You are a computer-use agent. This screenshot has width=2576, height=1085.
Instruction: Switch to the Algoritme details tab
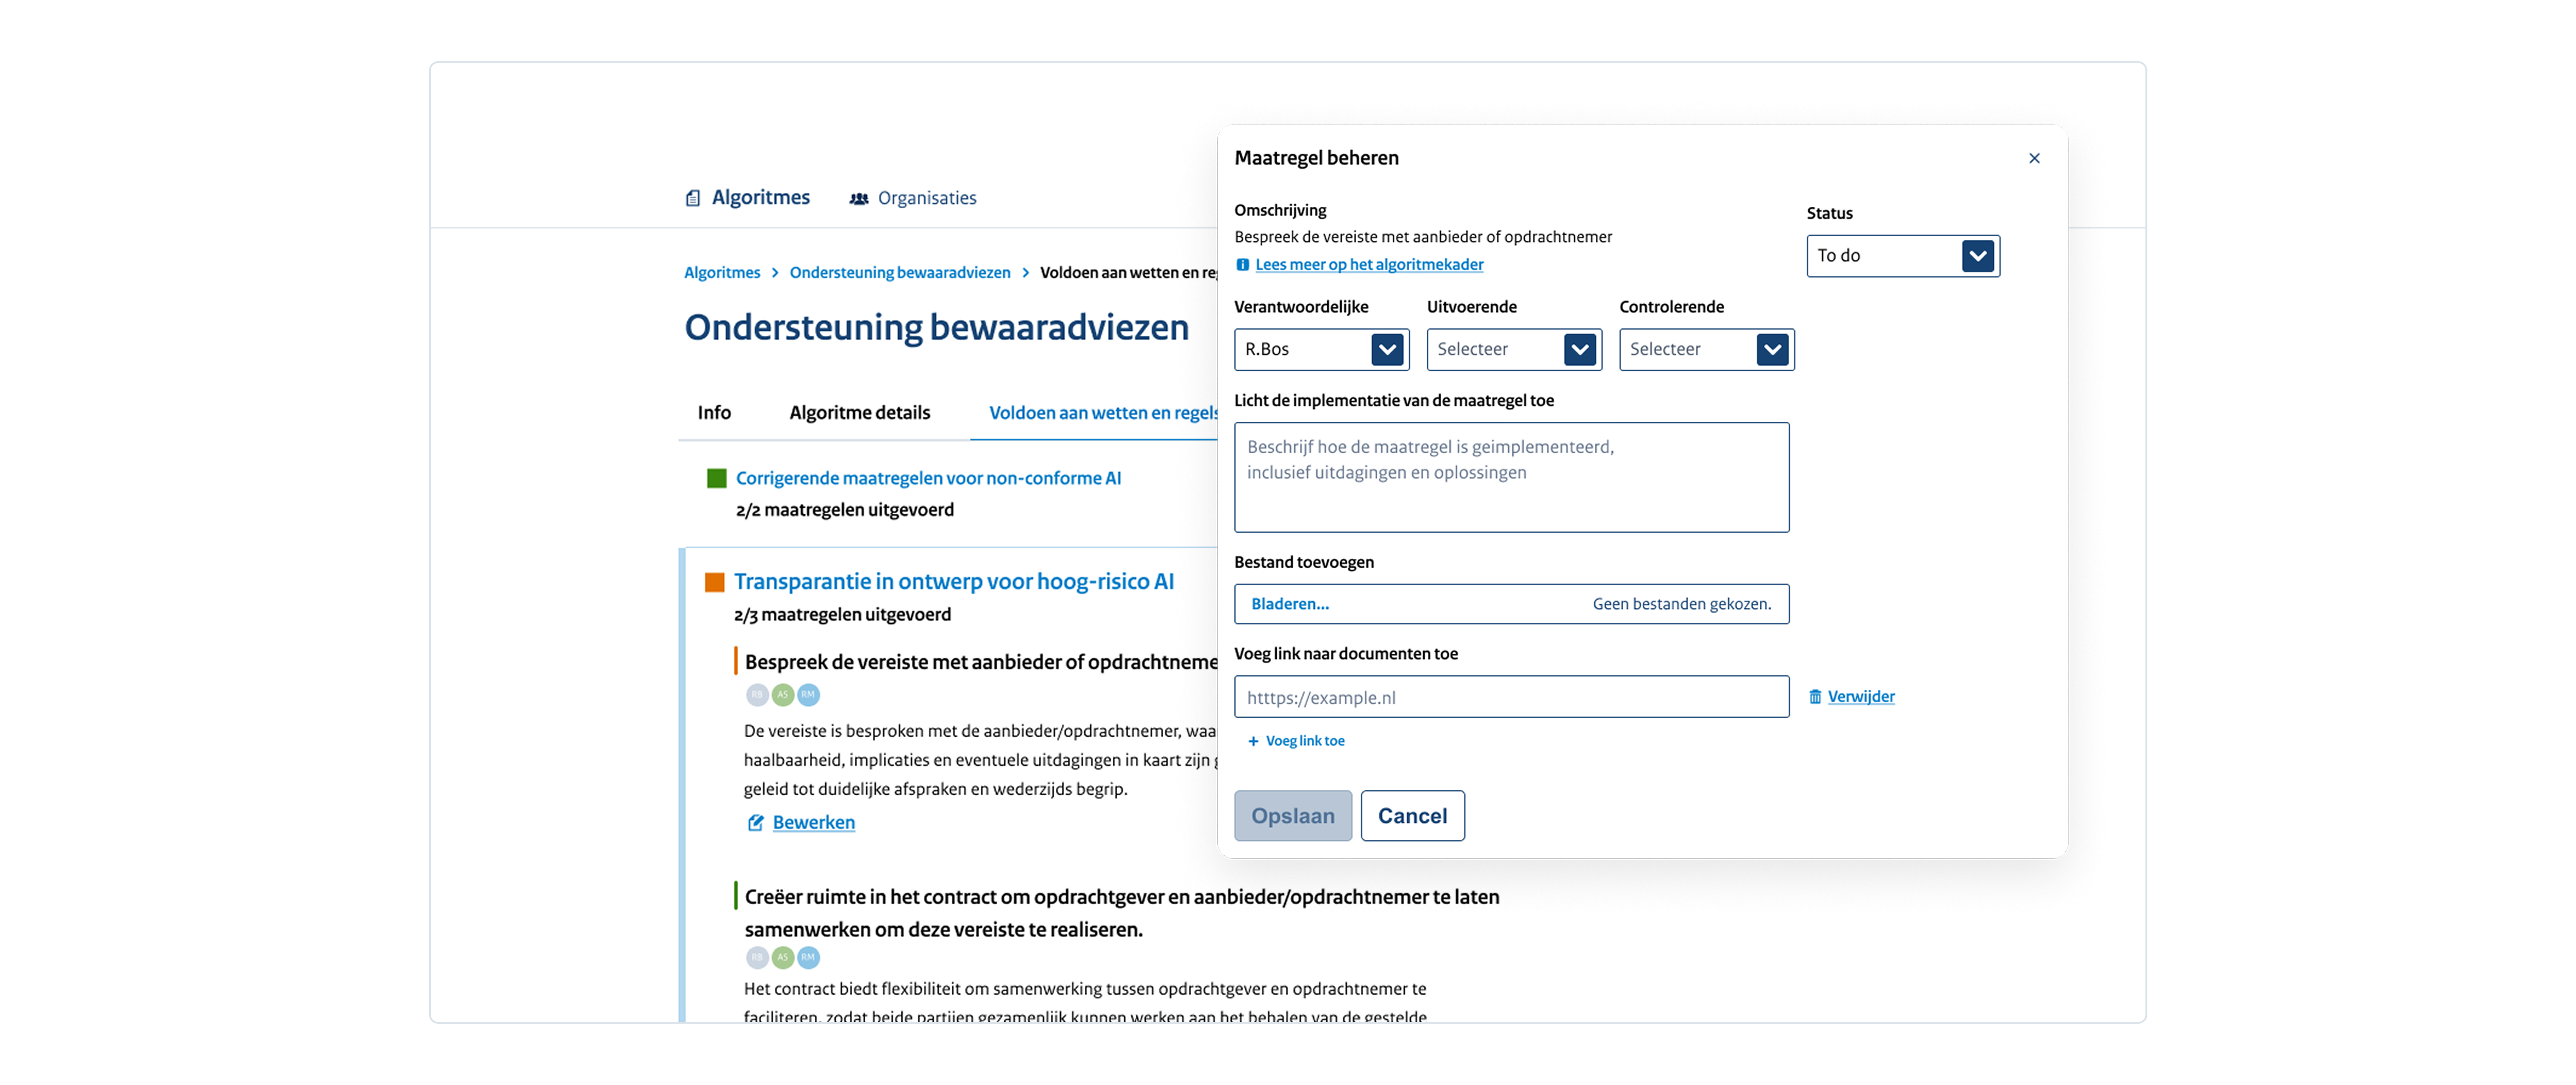pos(859,413)
